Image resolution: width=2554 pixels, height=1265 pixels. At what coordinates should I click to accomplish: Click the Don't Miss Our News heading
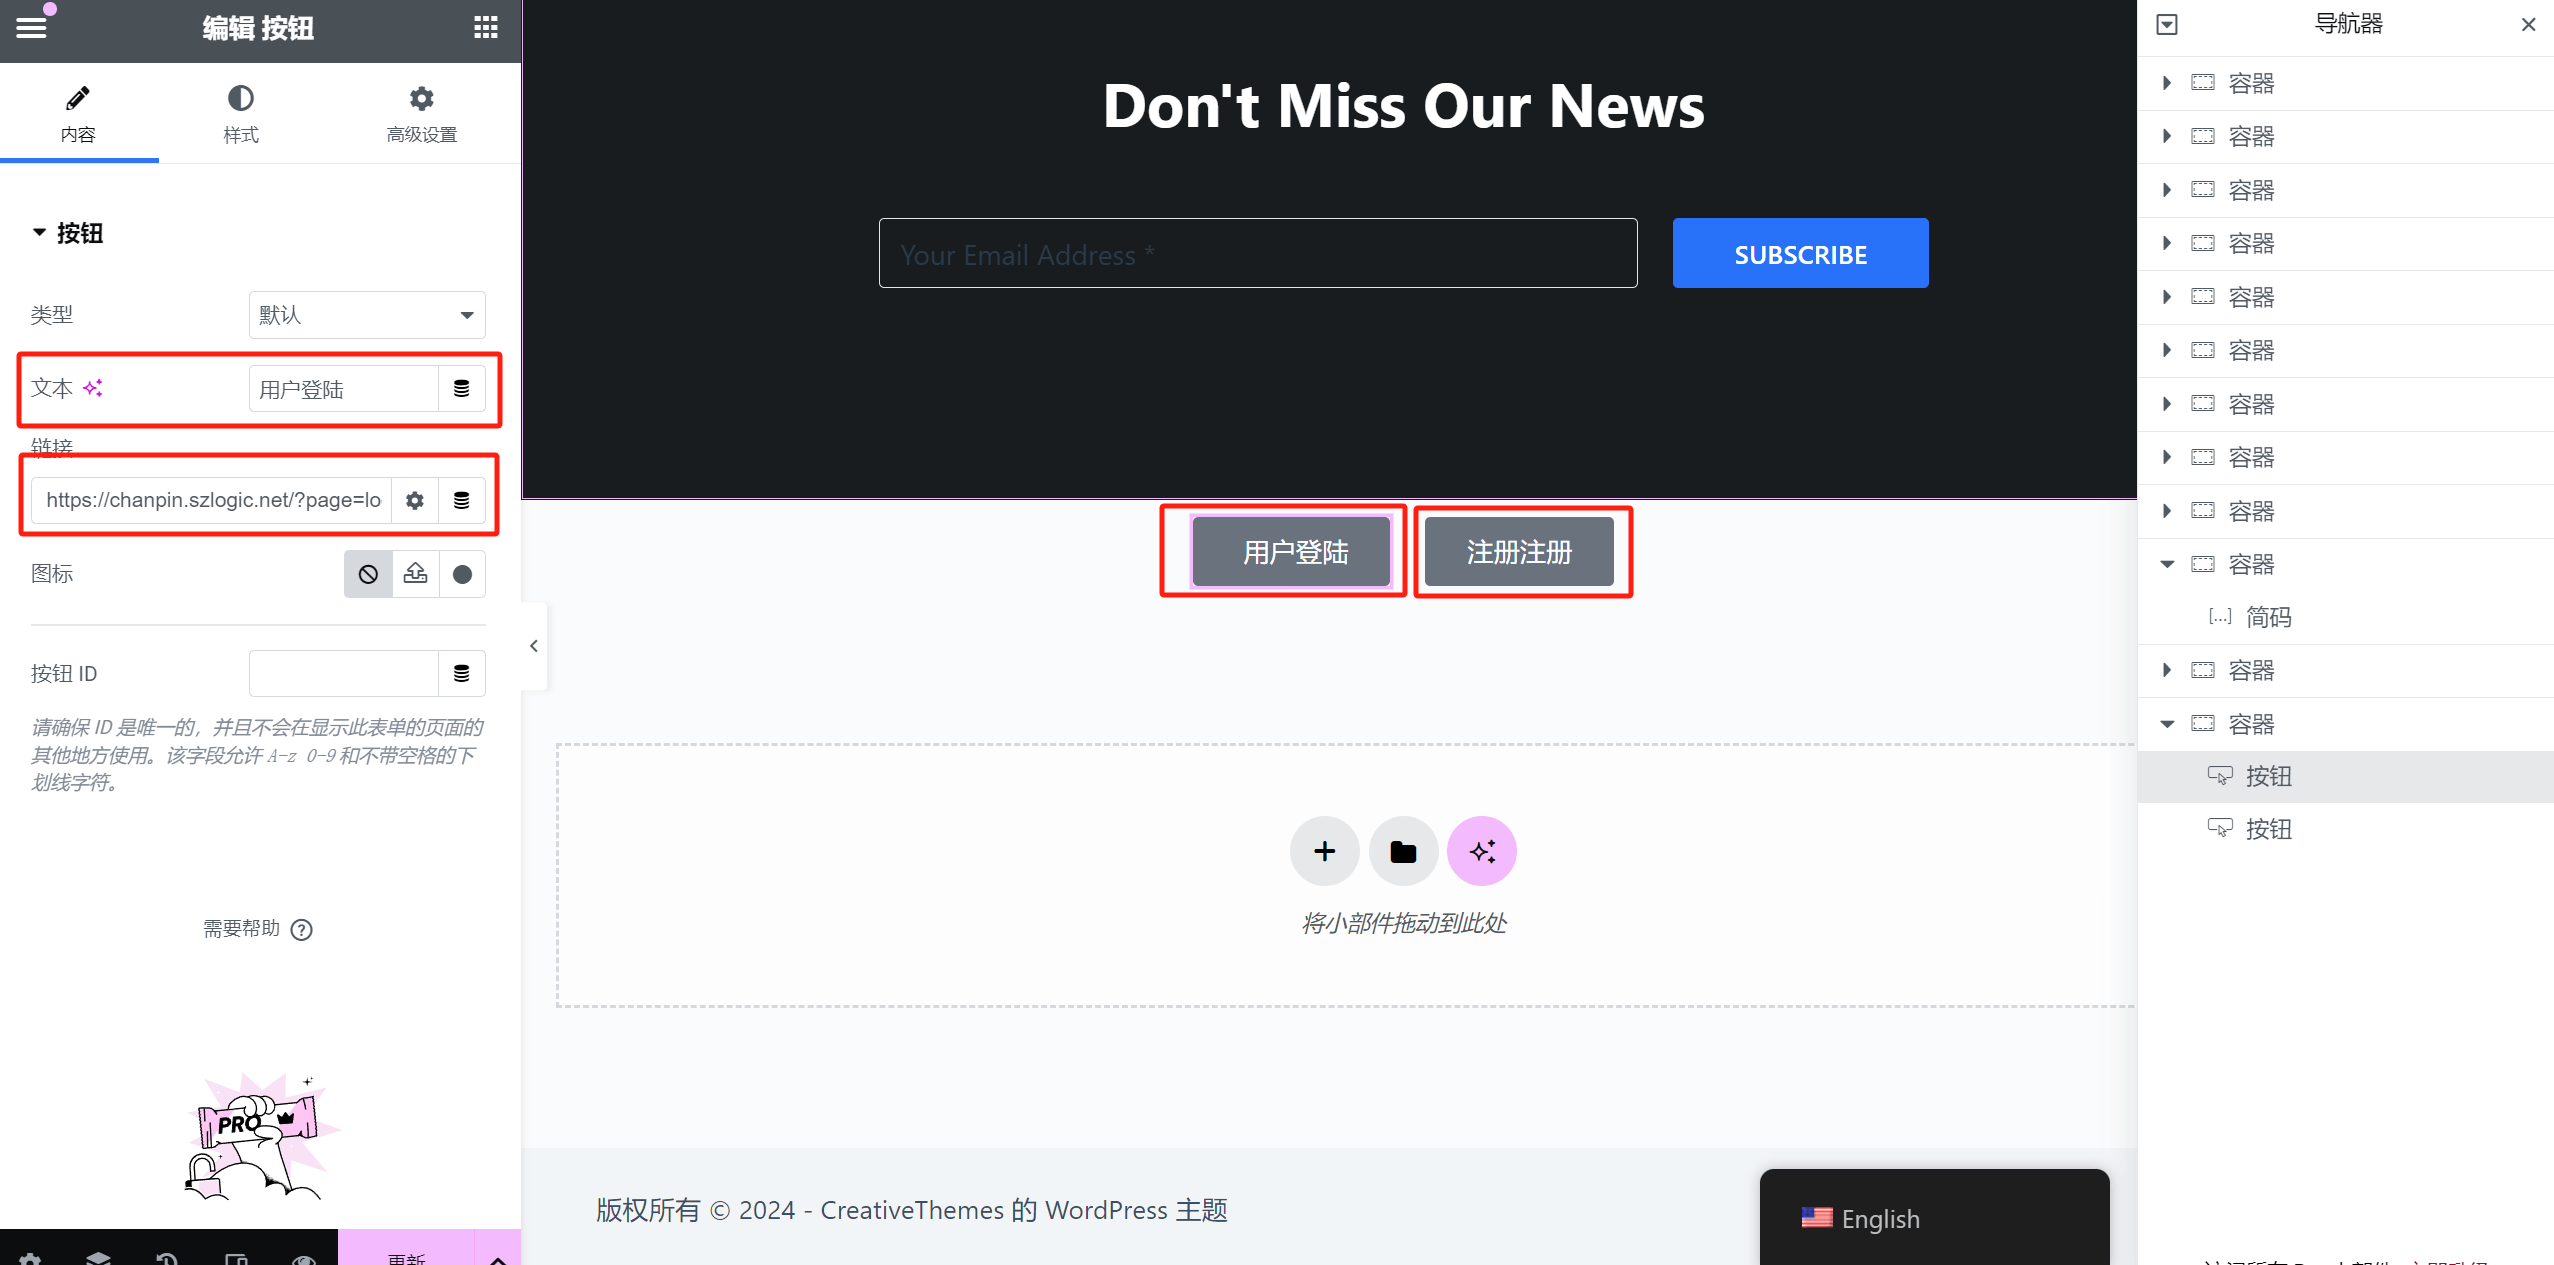click(1404, 106)
